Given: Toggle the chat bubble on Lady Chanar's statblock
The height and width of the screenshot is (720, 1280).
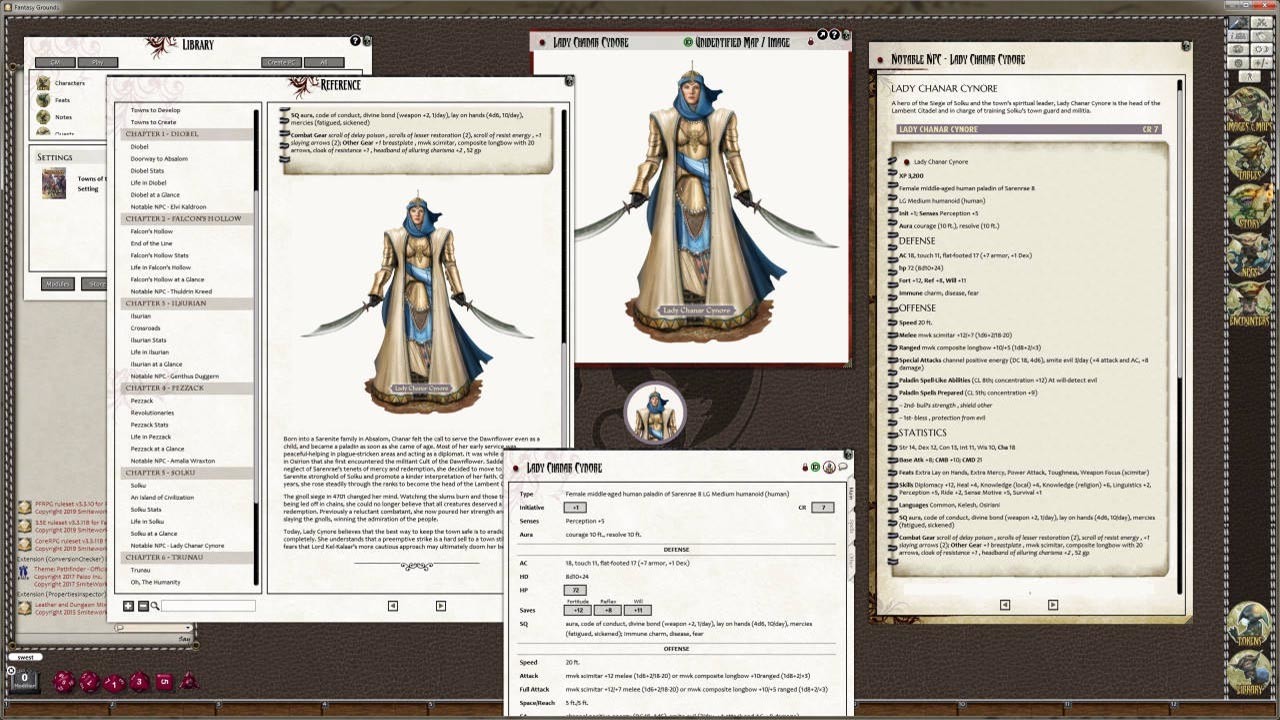Looking at the screenshot, I should (843, 466).
